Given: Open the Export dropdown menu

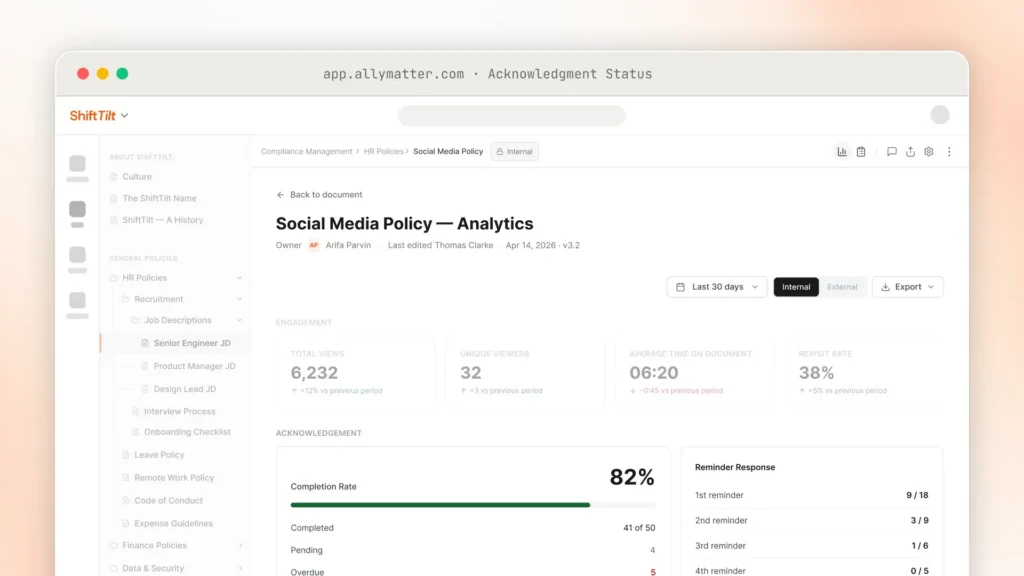Looking at the screenshot, I should (907, 287).
